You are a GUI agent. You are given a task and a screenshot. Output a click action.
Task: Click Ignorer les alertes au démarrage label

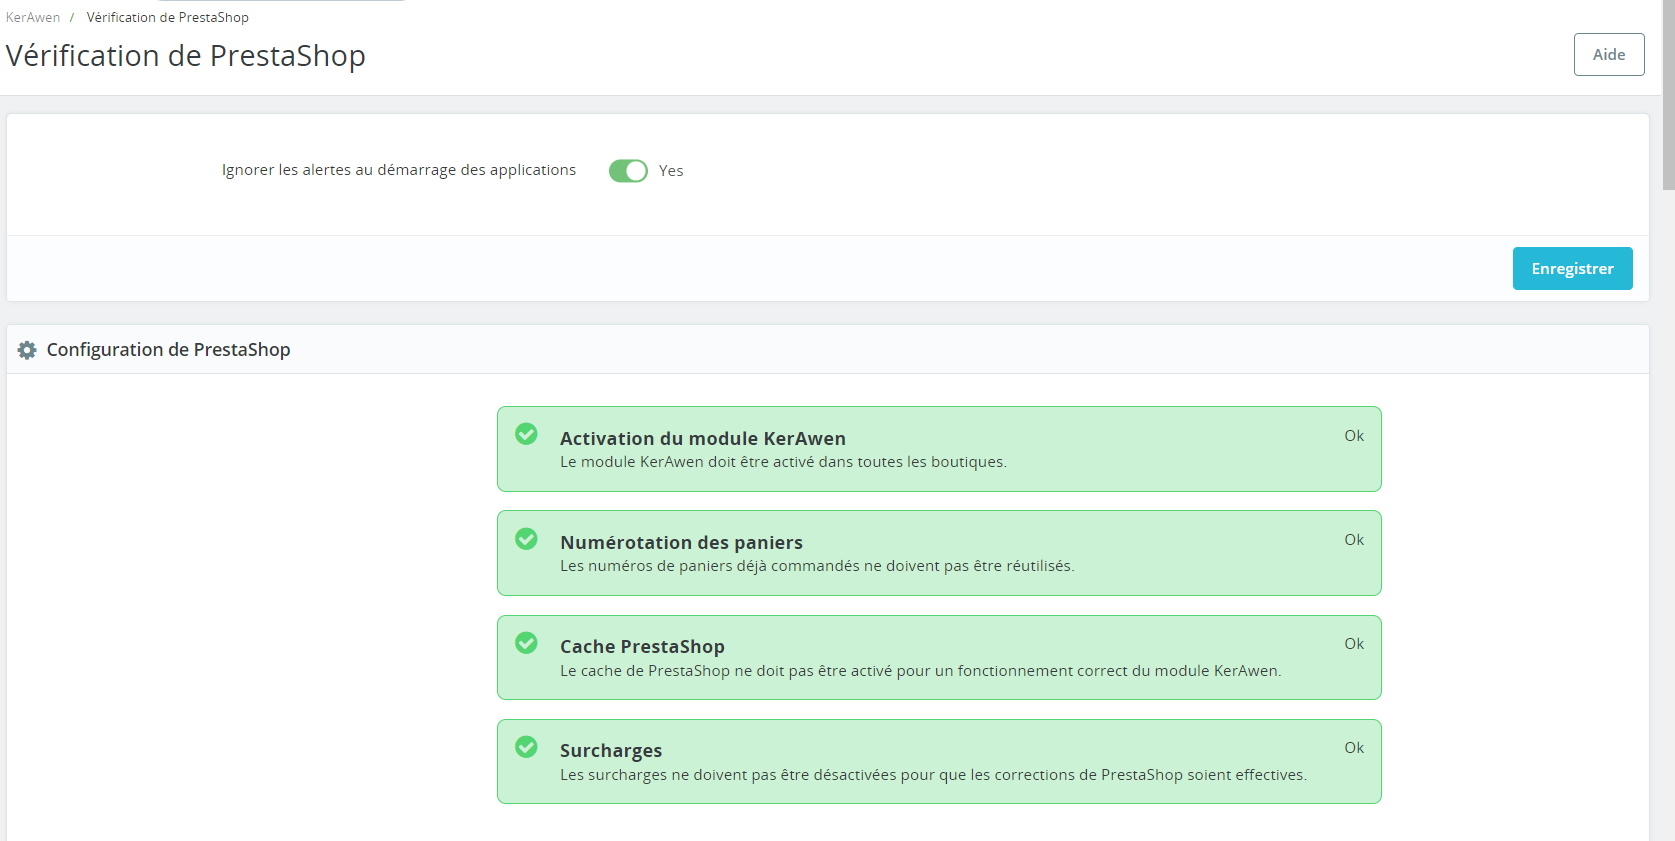[x=399, y=170]
